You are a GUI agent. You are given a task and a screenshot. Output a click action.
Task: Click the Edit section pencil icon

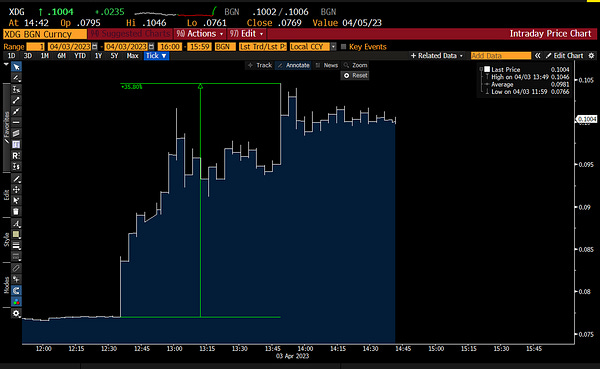point(16,179)
